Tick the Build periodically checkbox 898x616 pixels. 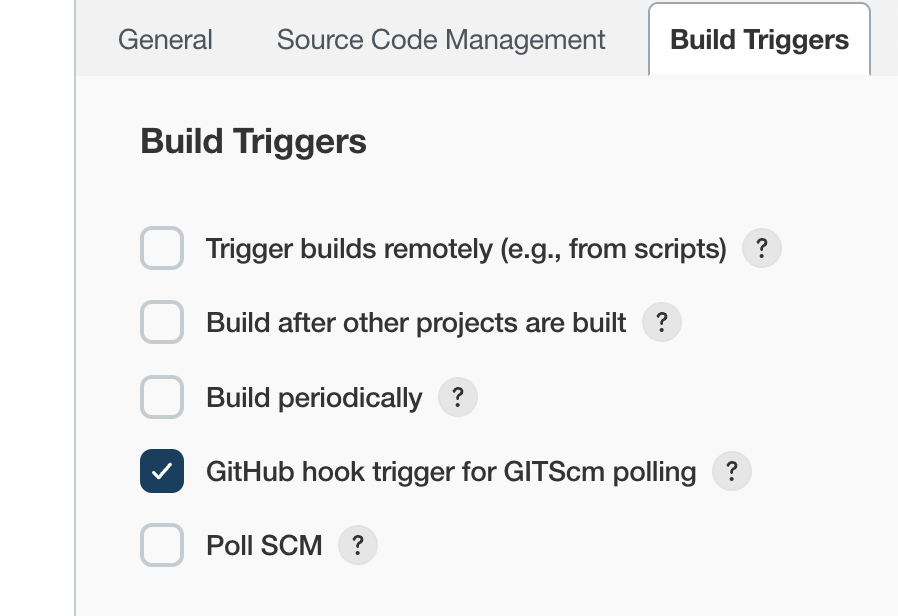point(162,398)
